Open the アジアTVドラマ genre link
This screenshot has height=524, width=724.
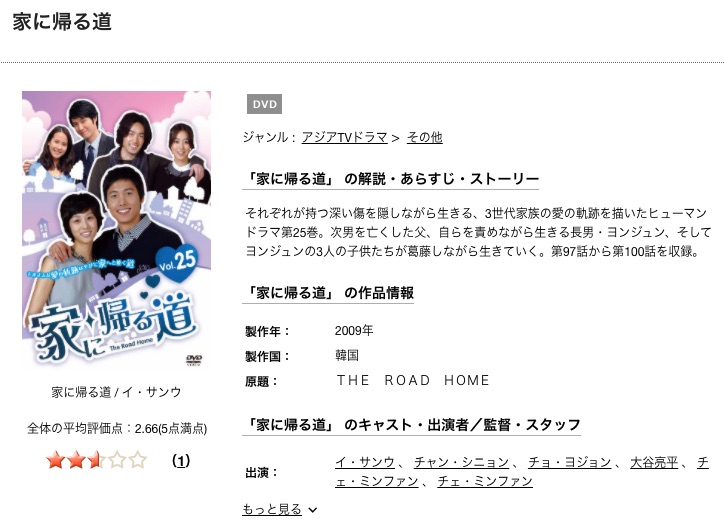coord(344,137)
